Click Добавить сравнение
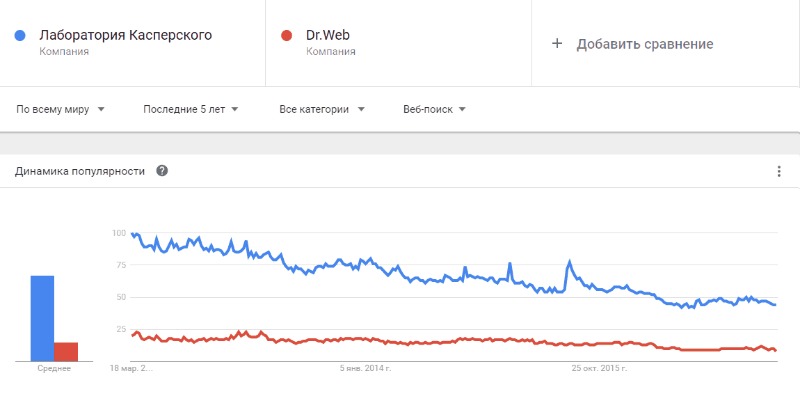The image size is (800, 410). 645,44
